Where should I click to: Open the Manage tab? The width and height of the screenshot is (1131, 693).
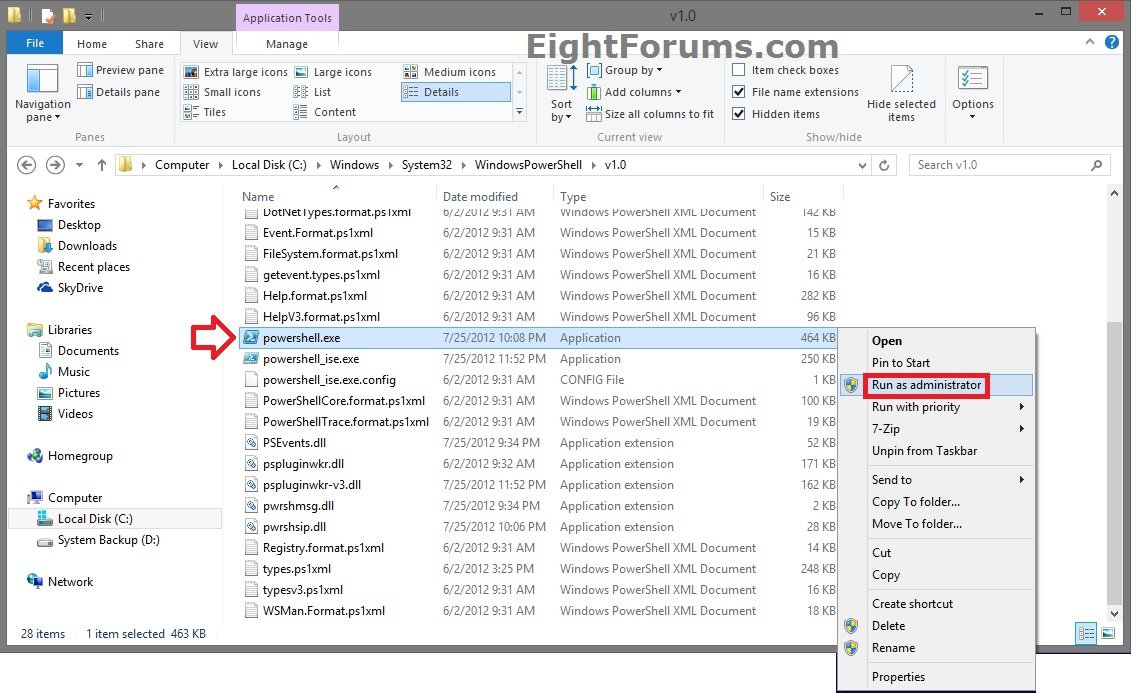tap(286, 44)
